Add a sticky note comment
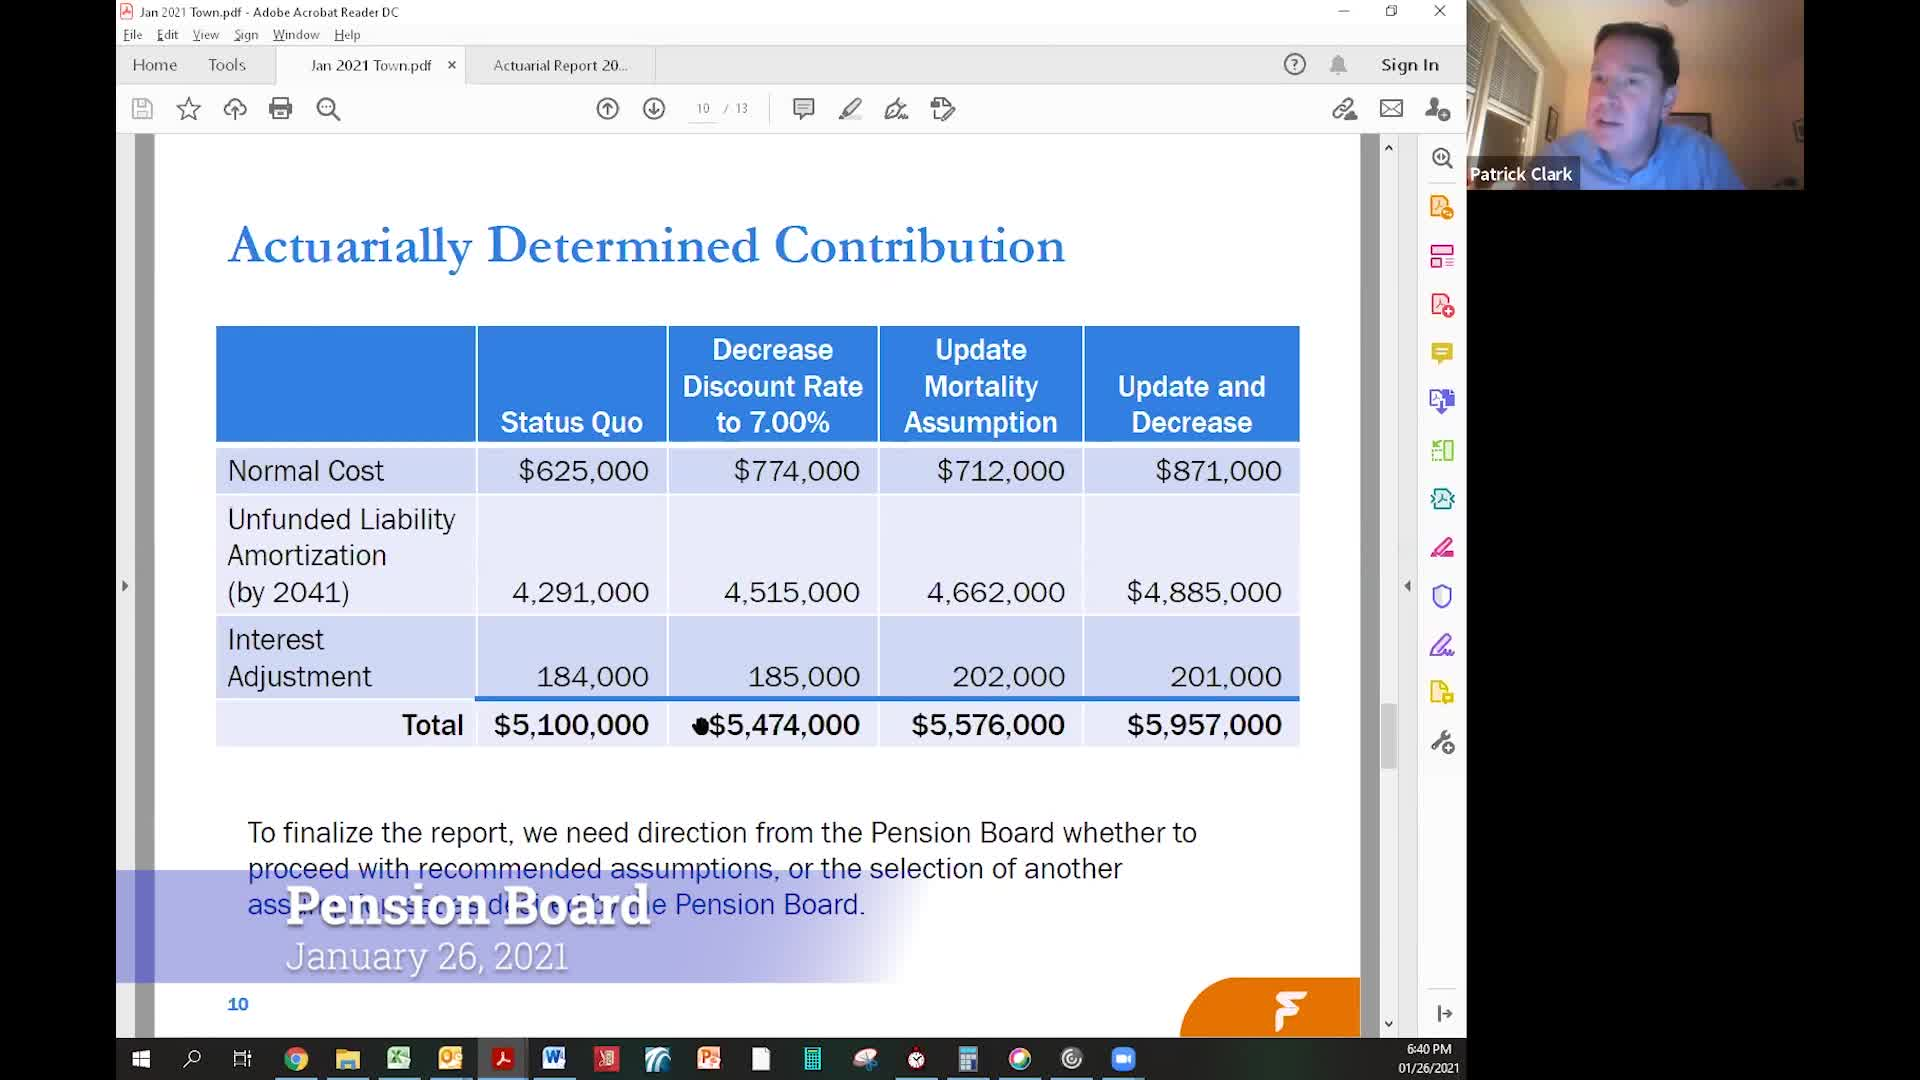The height and width of the screenshot is (1080, 1920). [x=803, y=109]
